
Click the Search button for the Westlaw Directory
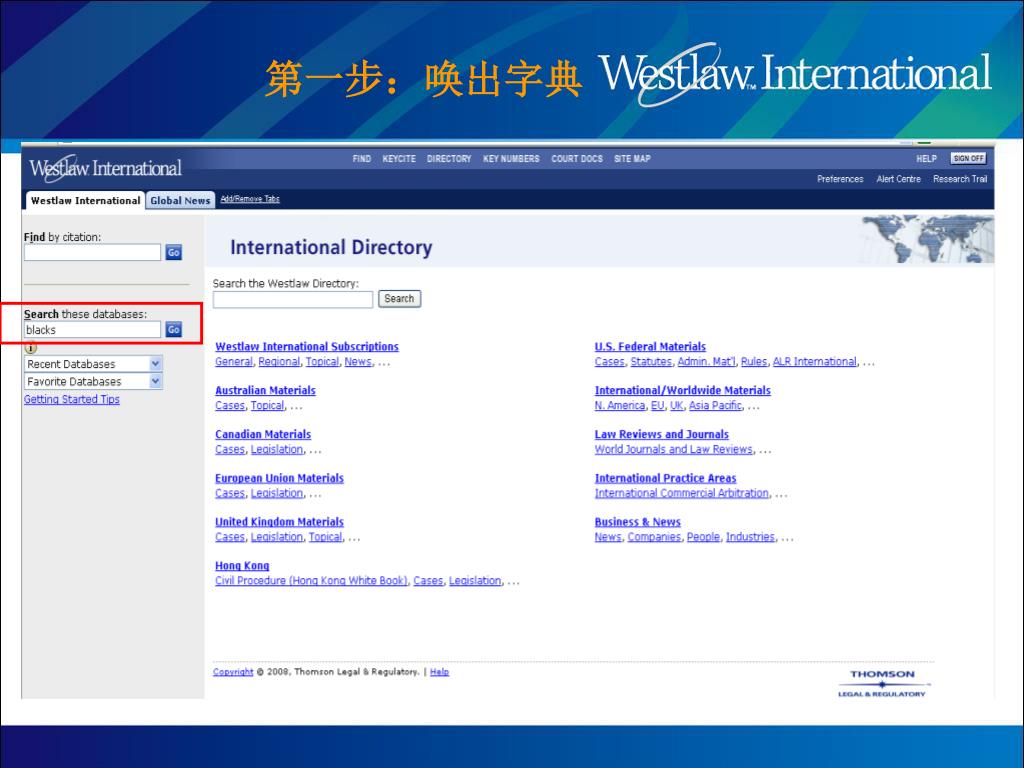(x=399, y=298)
